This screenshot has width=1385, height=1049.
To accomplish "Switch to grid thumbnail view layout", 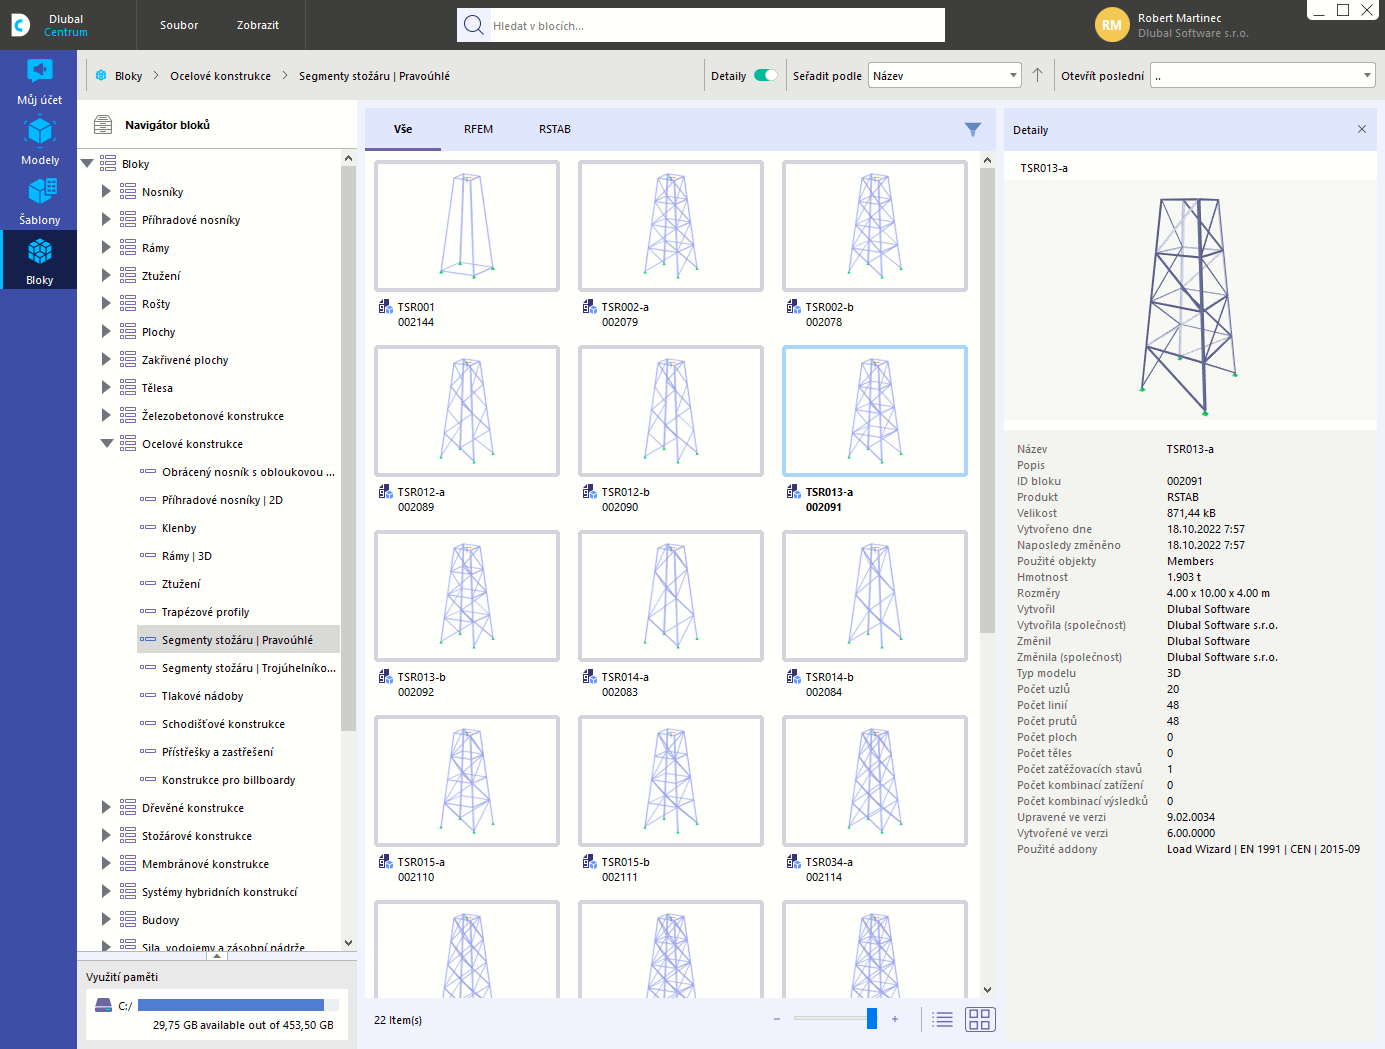I will (980, 1019).
